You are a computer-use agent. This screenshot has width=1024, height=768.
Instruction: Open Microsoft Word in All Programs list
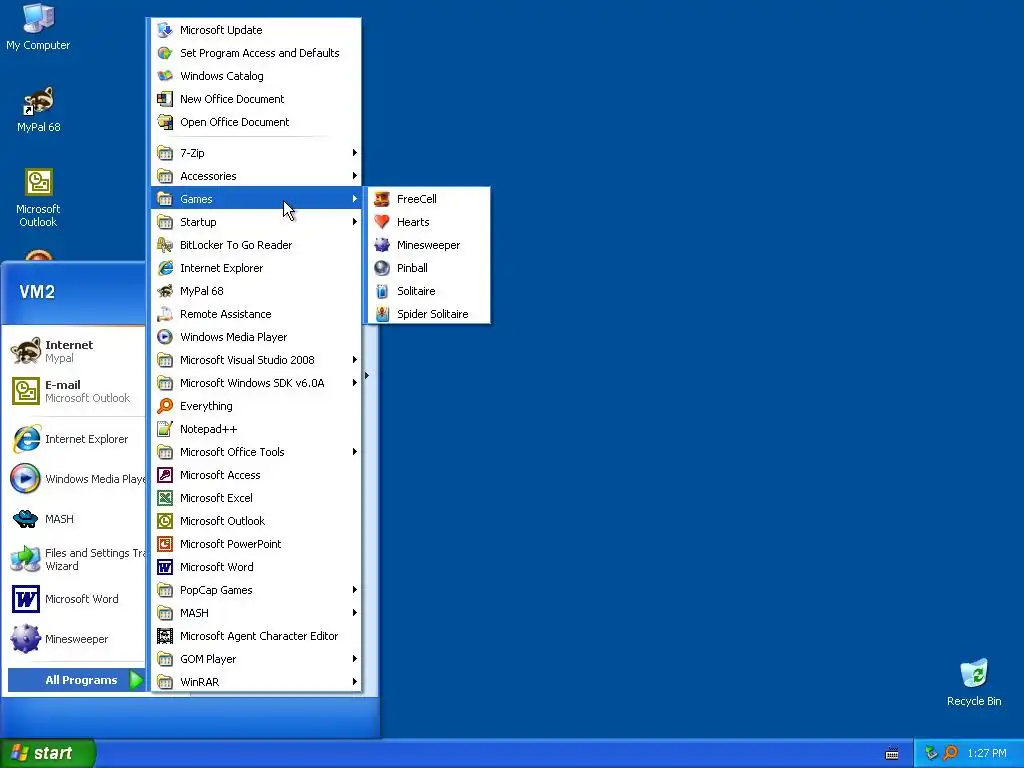tap(256, 567)
